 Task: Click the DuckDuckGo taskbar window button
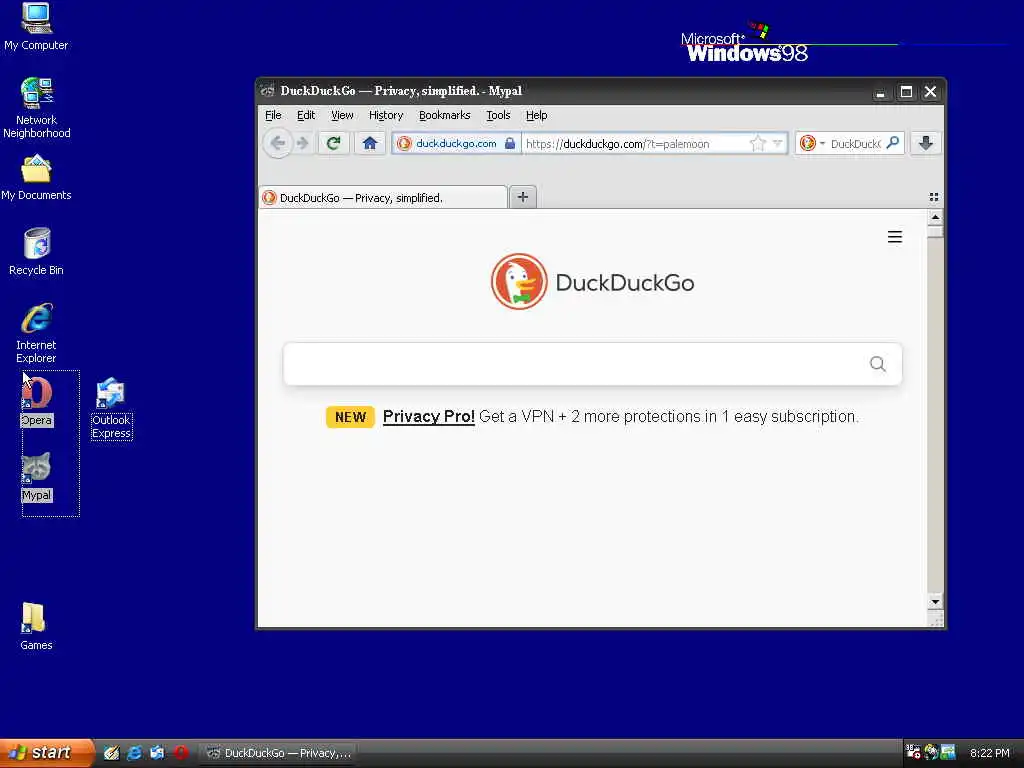click(x=278, y=753)
